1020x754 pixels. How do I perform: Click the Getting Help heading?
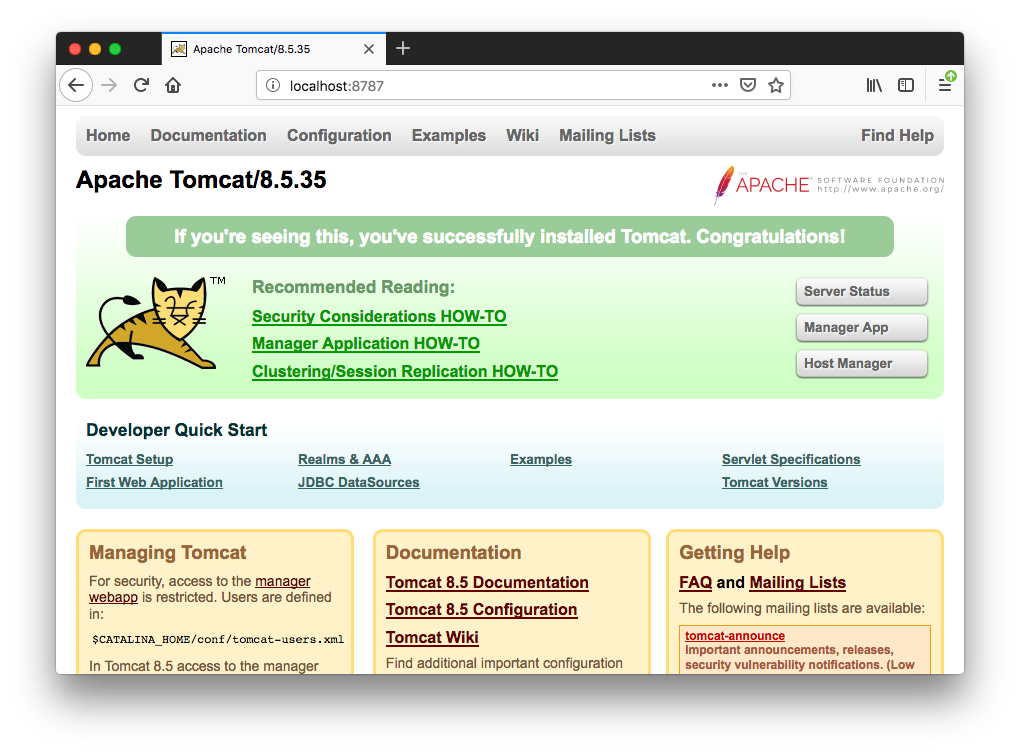[x=734, y=552]
